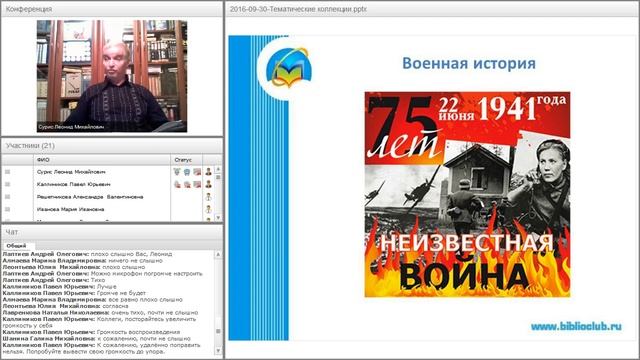Screen dimensions: 640x360
Task: Click chat message 'К сожалению, удалённо поправить'
Action: [x=149, y=345]
